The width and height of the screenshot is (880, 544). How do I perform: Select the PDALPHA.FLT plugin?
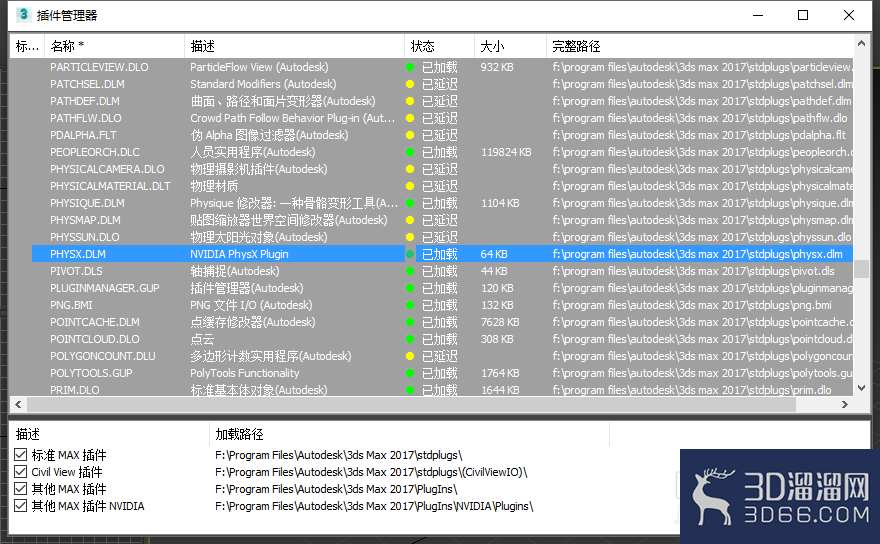tap(83, 135)
